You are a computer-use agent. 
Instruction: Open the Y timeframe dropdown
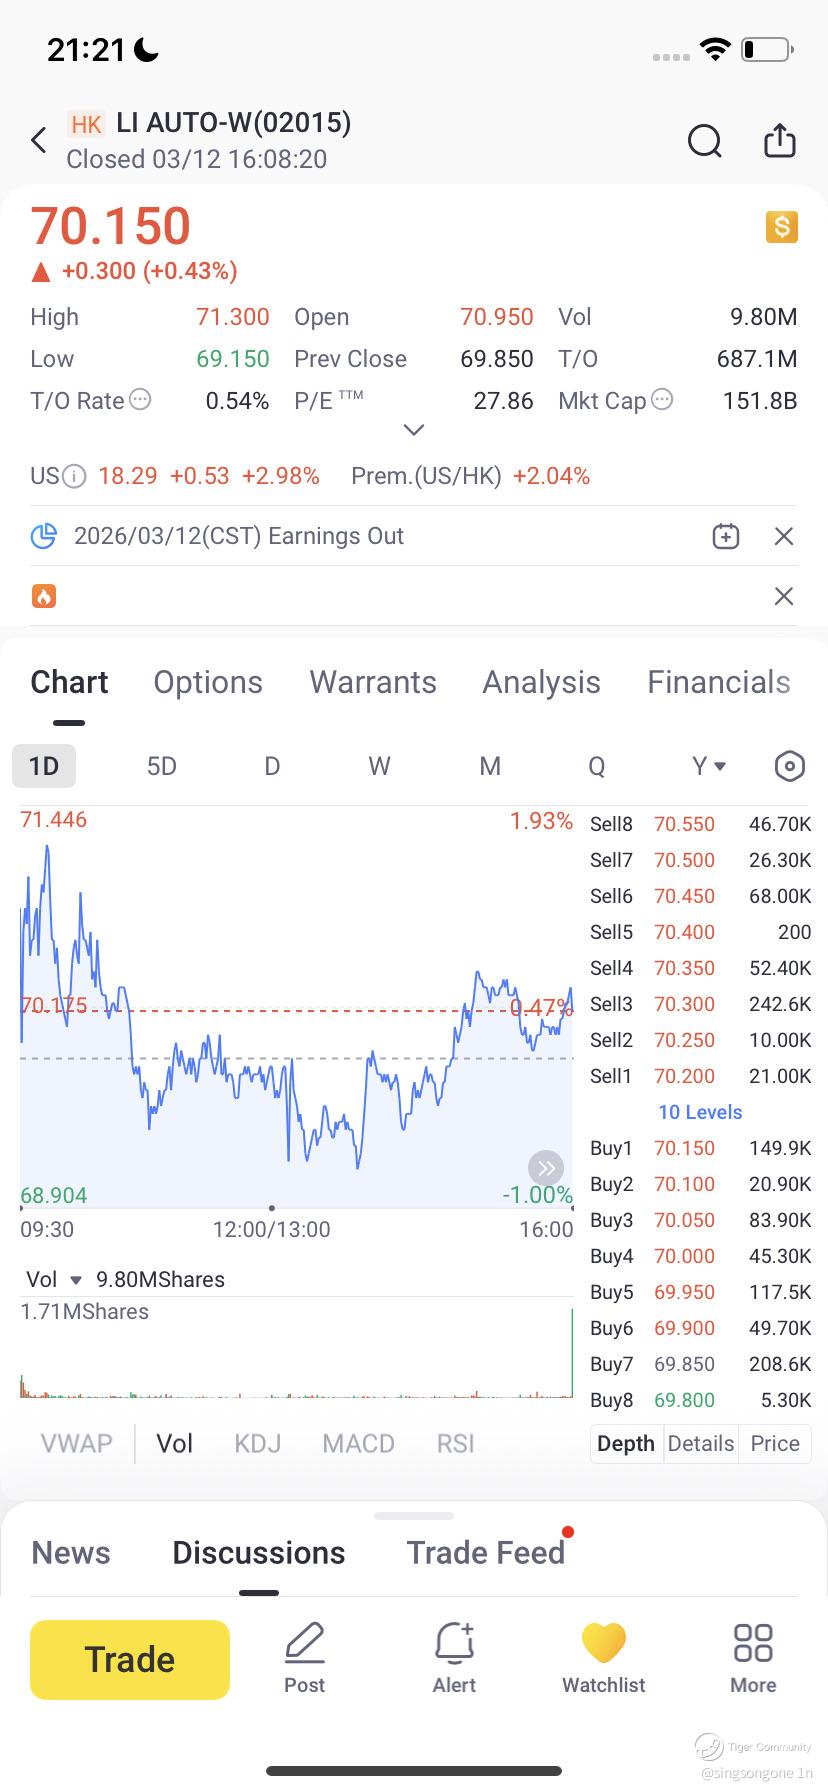[708, 766]
